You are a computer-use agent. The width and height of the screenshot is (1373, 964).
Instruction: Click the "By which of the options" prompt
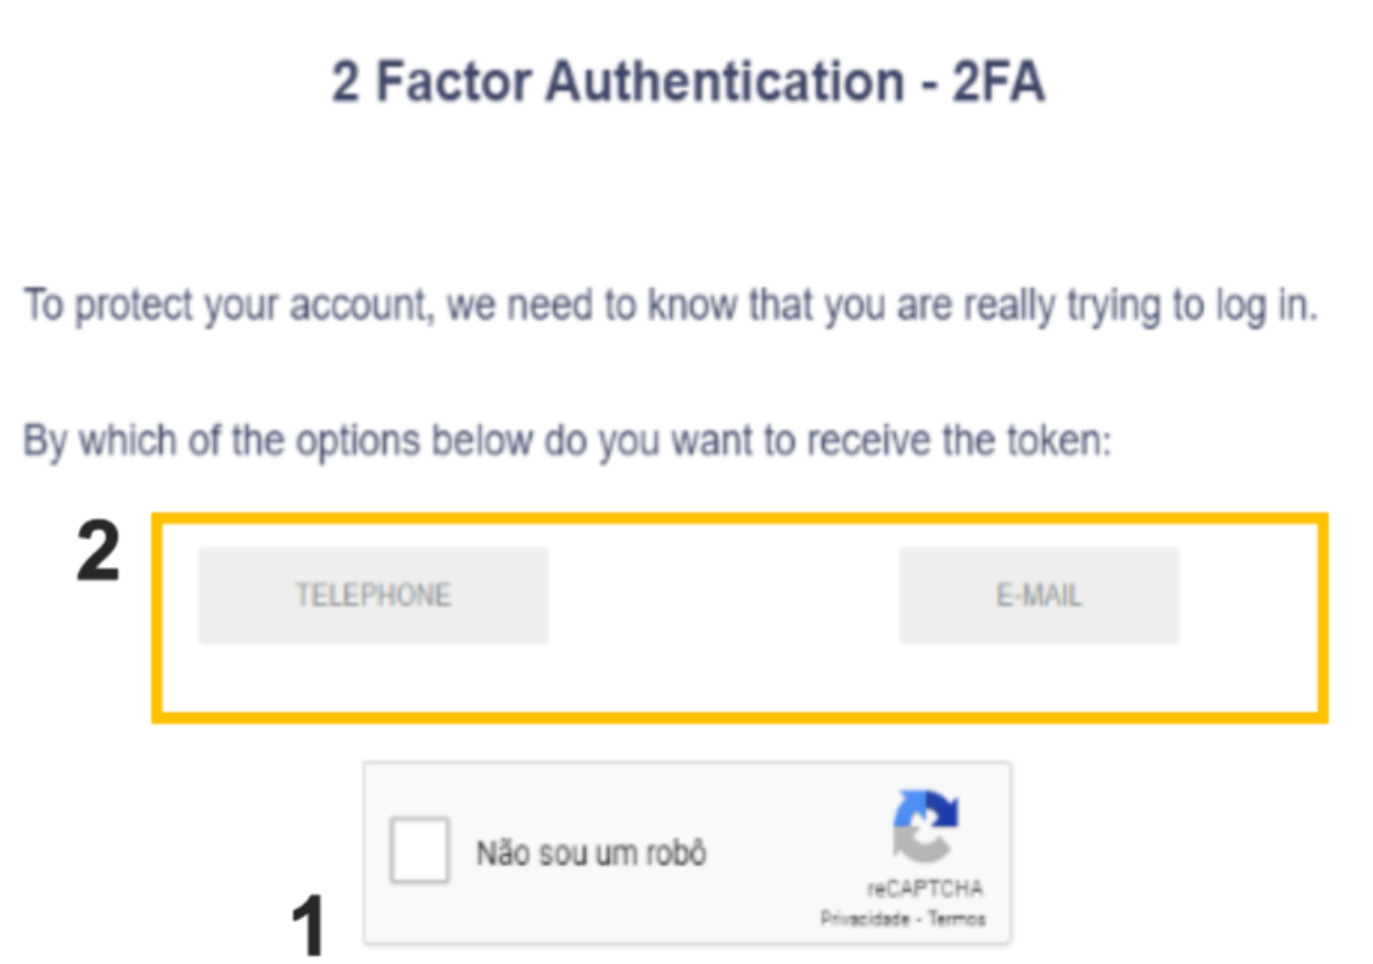pyautogui.click(x=221, y=441)
